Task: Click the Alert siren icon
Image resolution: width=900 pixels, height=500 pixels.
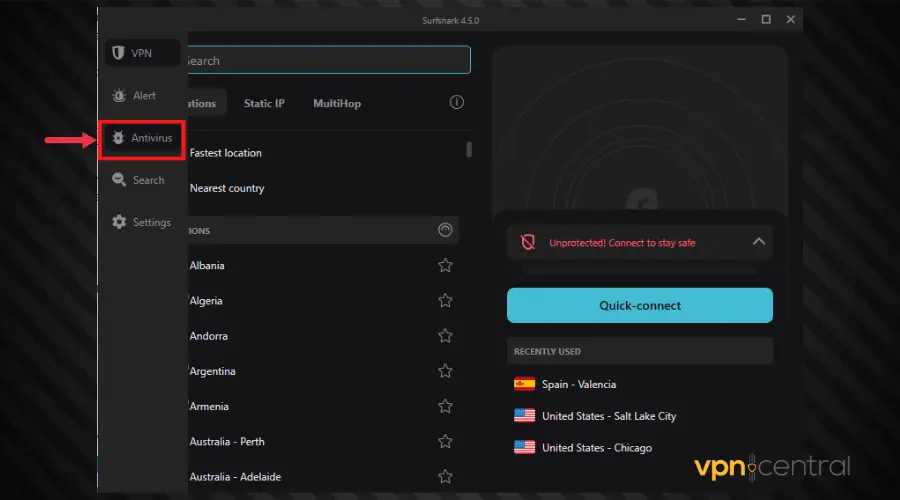Action: (x=119, y=95)
